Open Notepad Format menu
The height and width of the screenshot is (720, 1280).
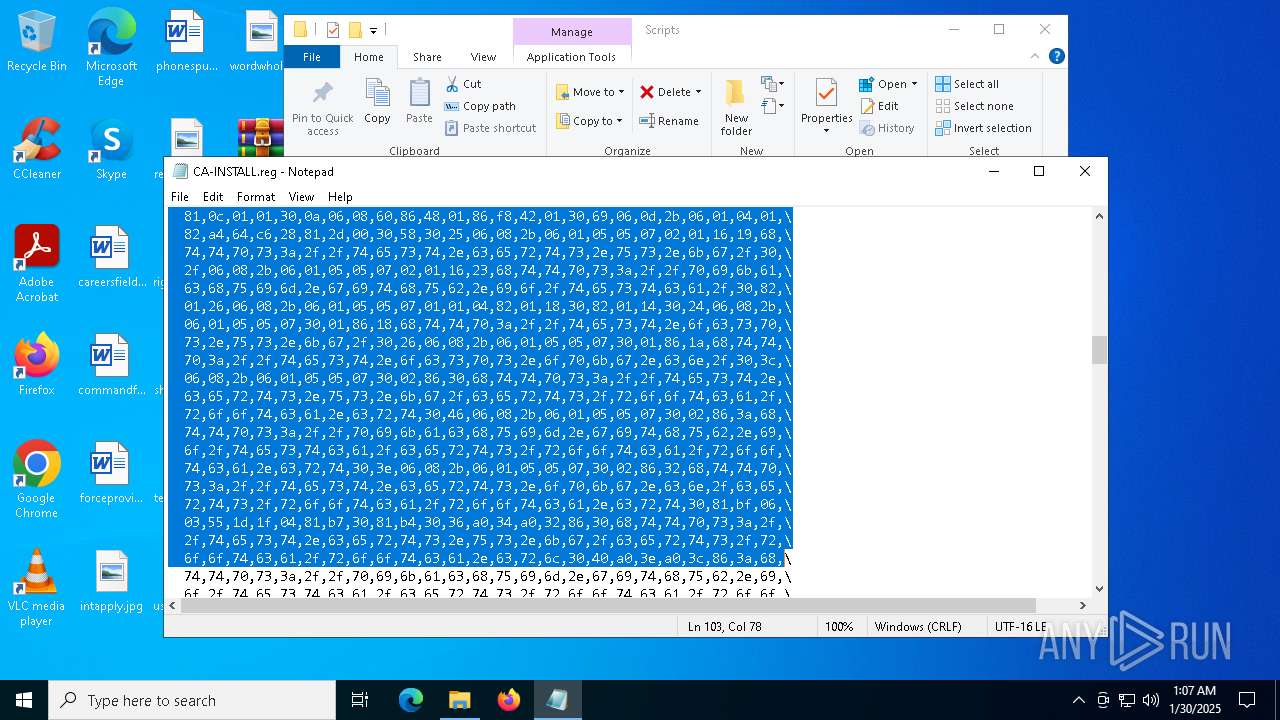pos(256,197)
